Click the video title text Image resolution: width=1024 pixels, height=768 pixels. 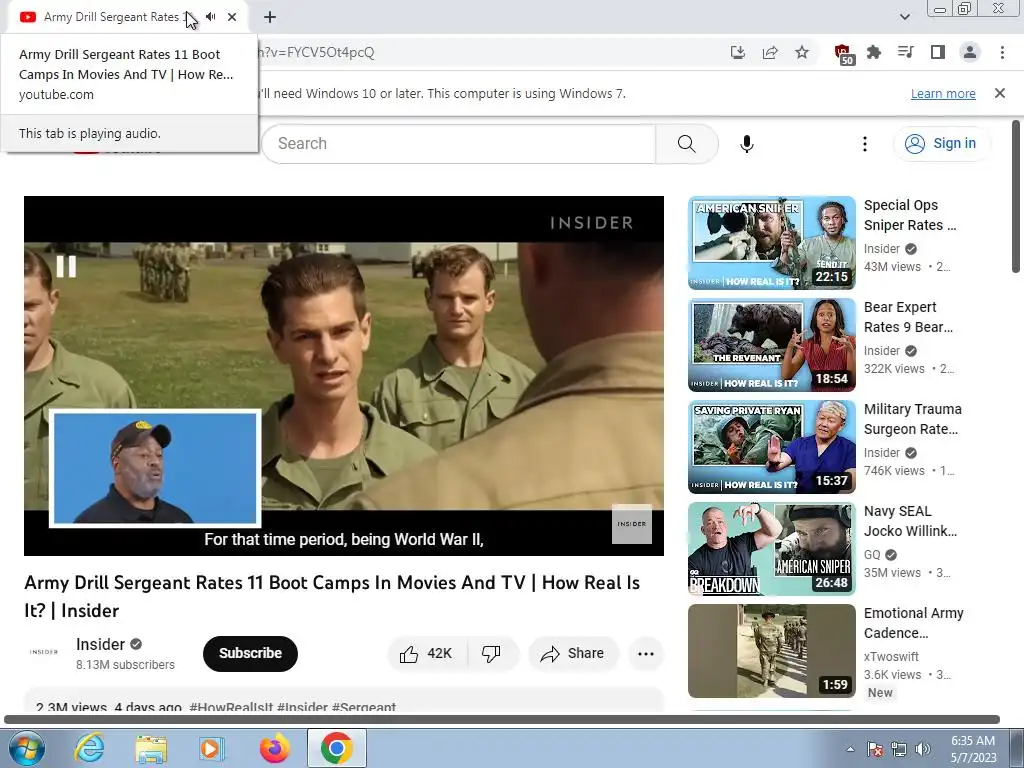coord(332,596)
